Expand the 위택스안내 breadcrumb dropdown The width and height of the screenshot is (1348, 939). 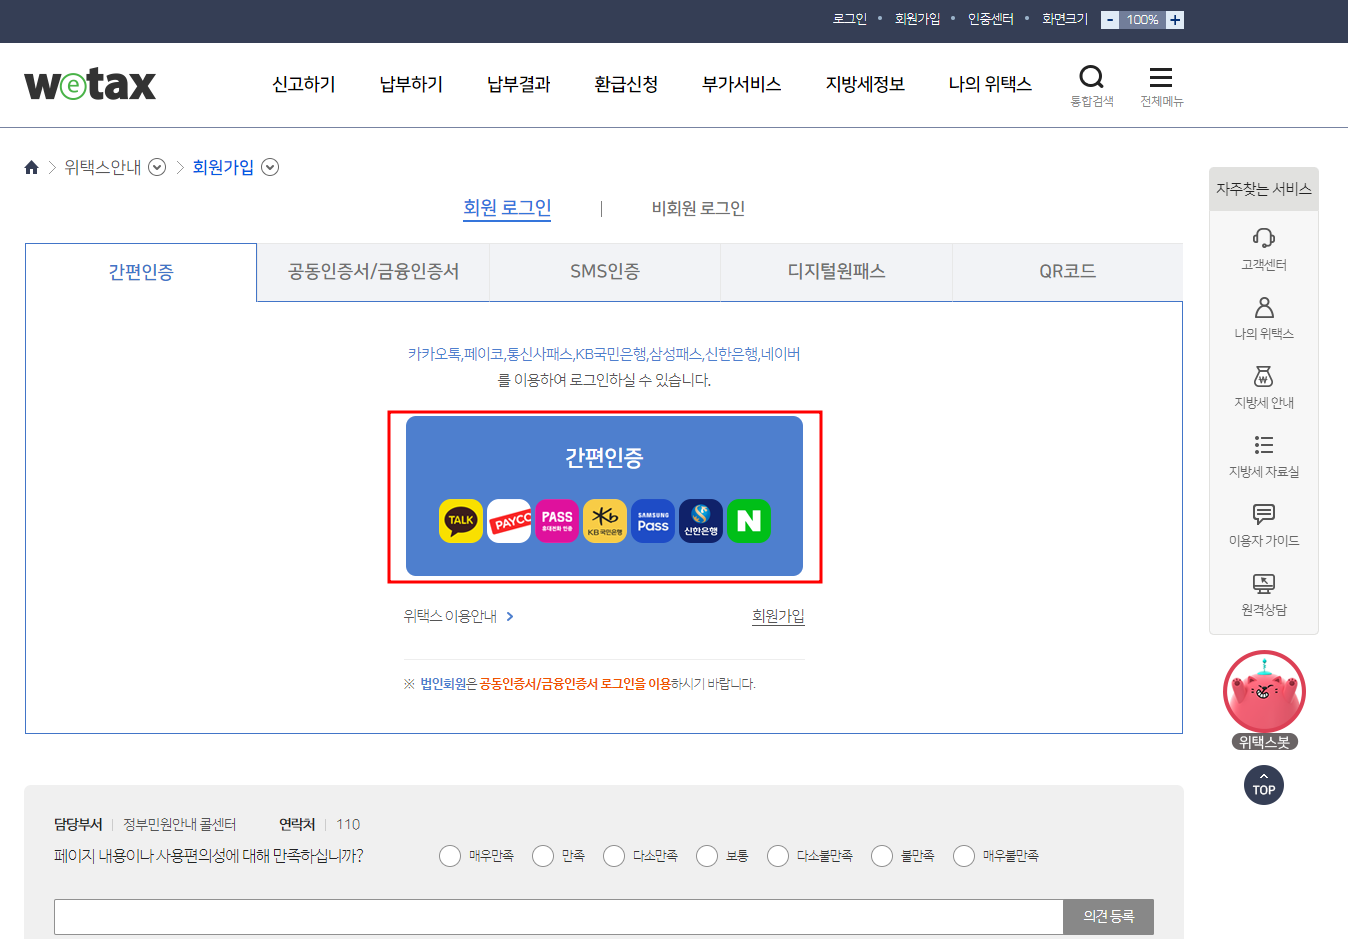(x=156, y=167)
